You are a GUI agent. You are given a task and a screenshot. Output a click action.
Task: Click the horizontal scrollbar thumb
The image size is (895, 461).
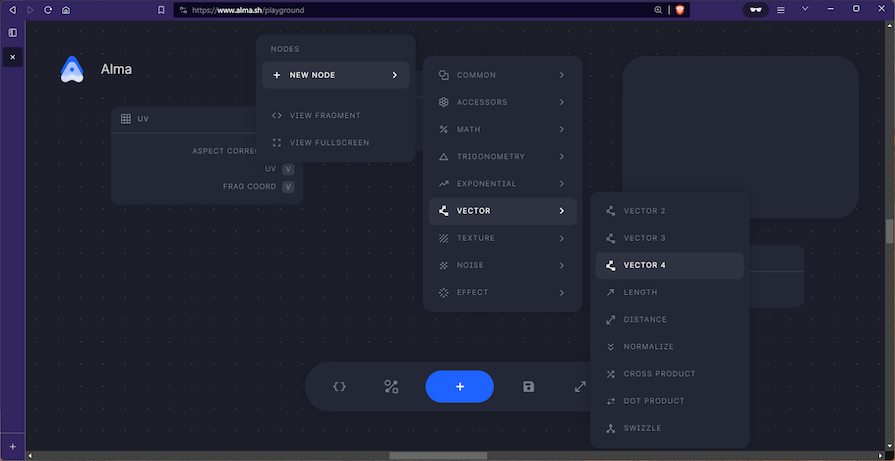point(437,456)
